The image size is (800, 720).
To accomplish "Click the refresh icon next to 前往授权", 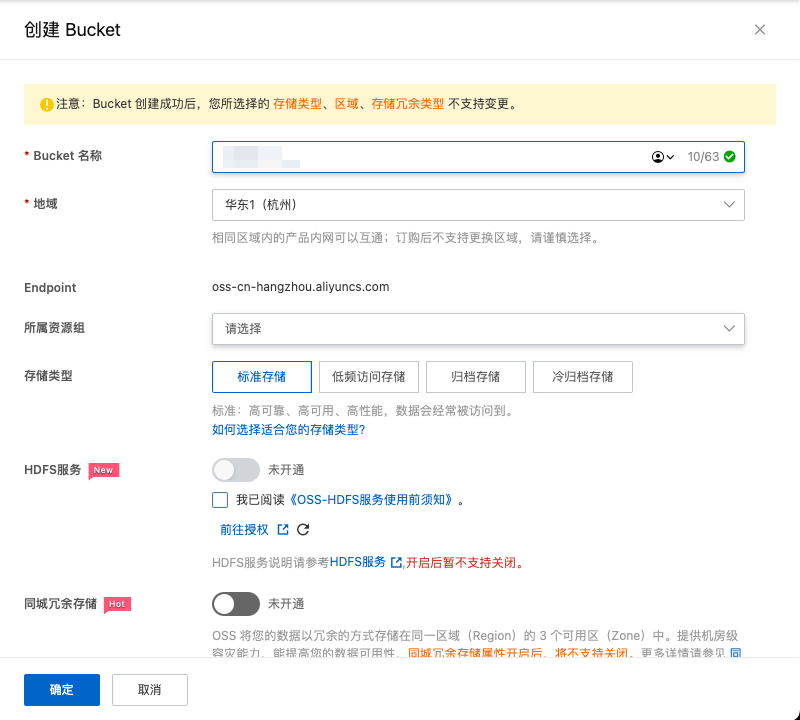I will 303,530.
